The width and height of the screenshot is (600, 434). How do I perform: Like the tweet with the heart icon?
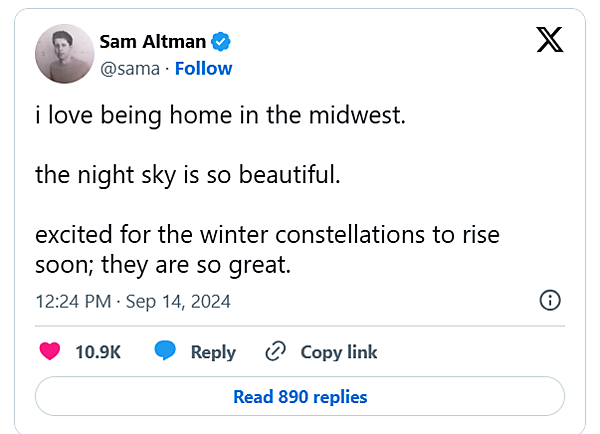[49, 352]
